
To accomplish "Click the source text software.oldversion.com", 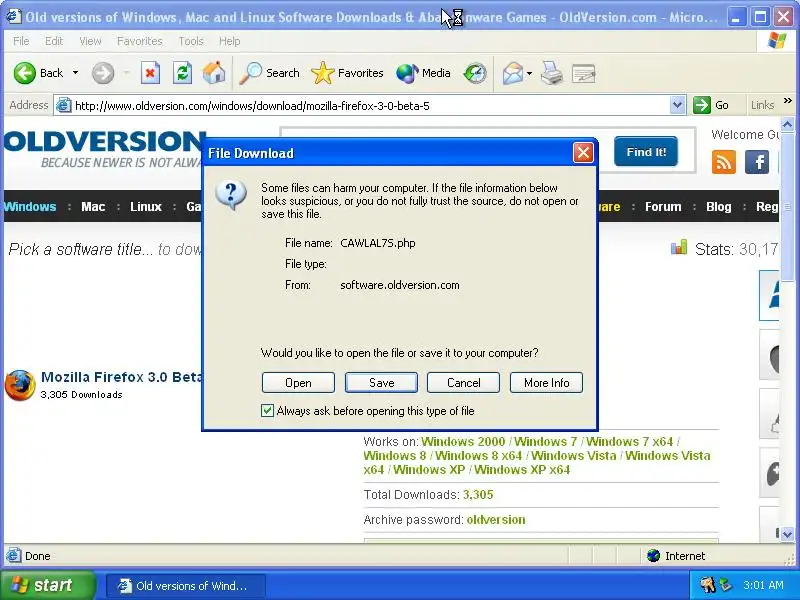I will click(x=399, y=285).
